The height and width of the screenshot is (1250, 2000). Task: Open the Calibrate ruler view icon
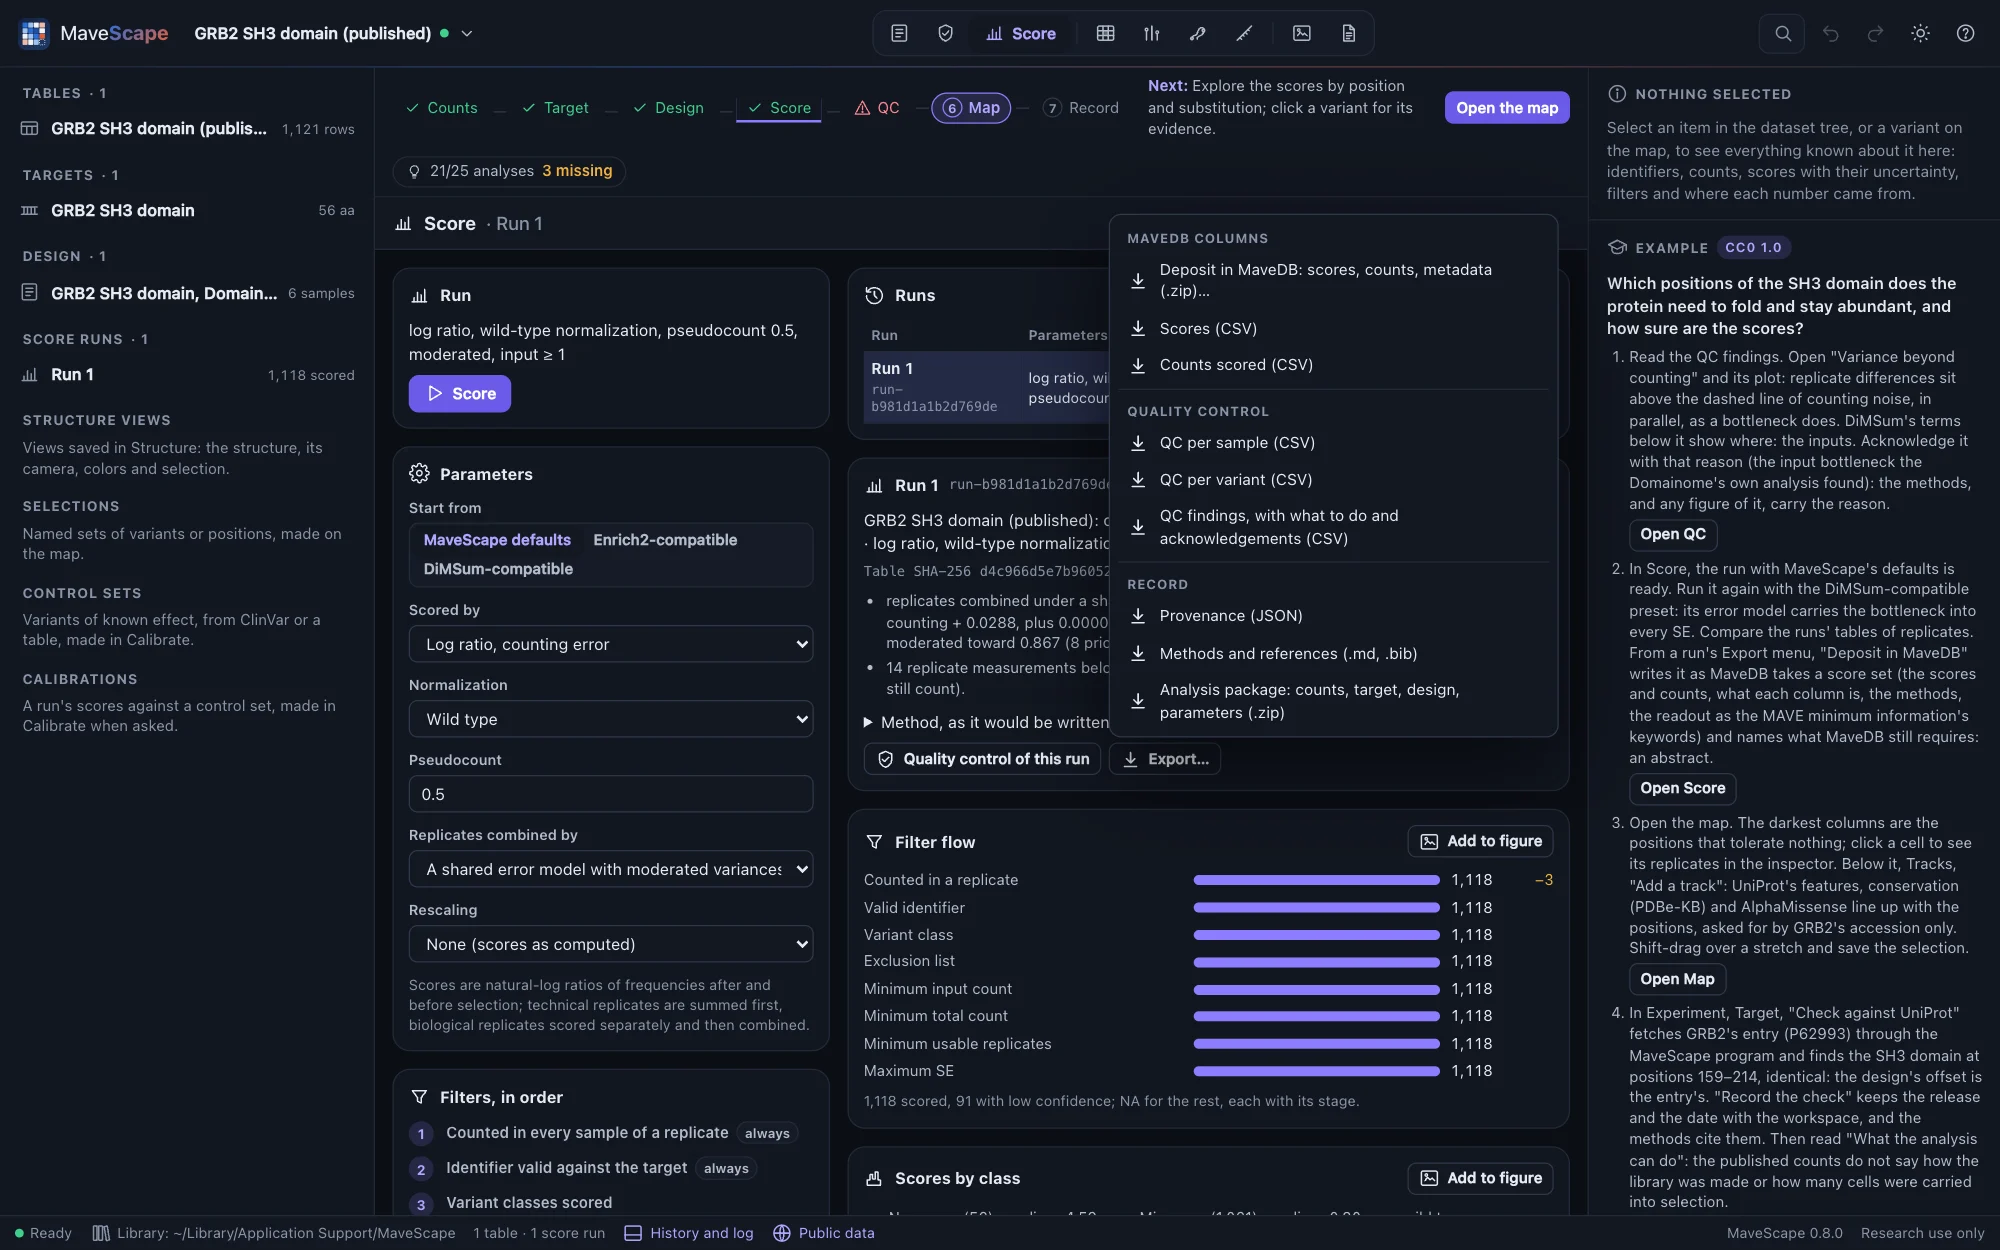coord(1244,33)
